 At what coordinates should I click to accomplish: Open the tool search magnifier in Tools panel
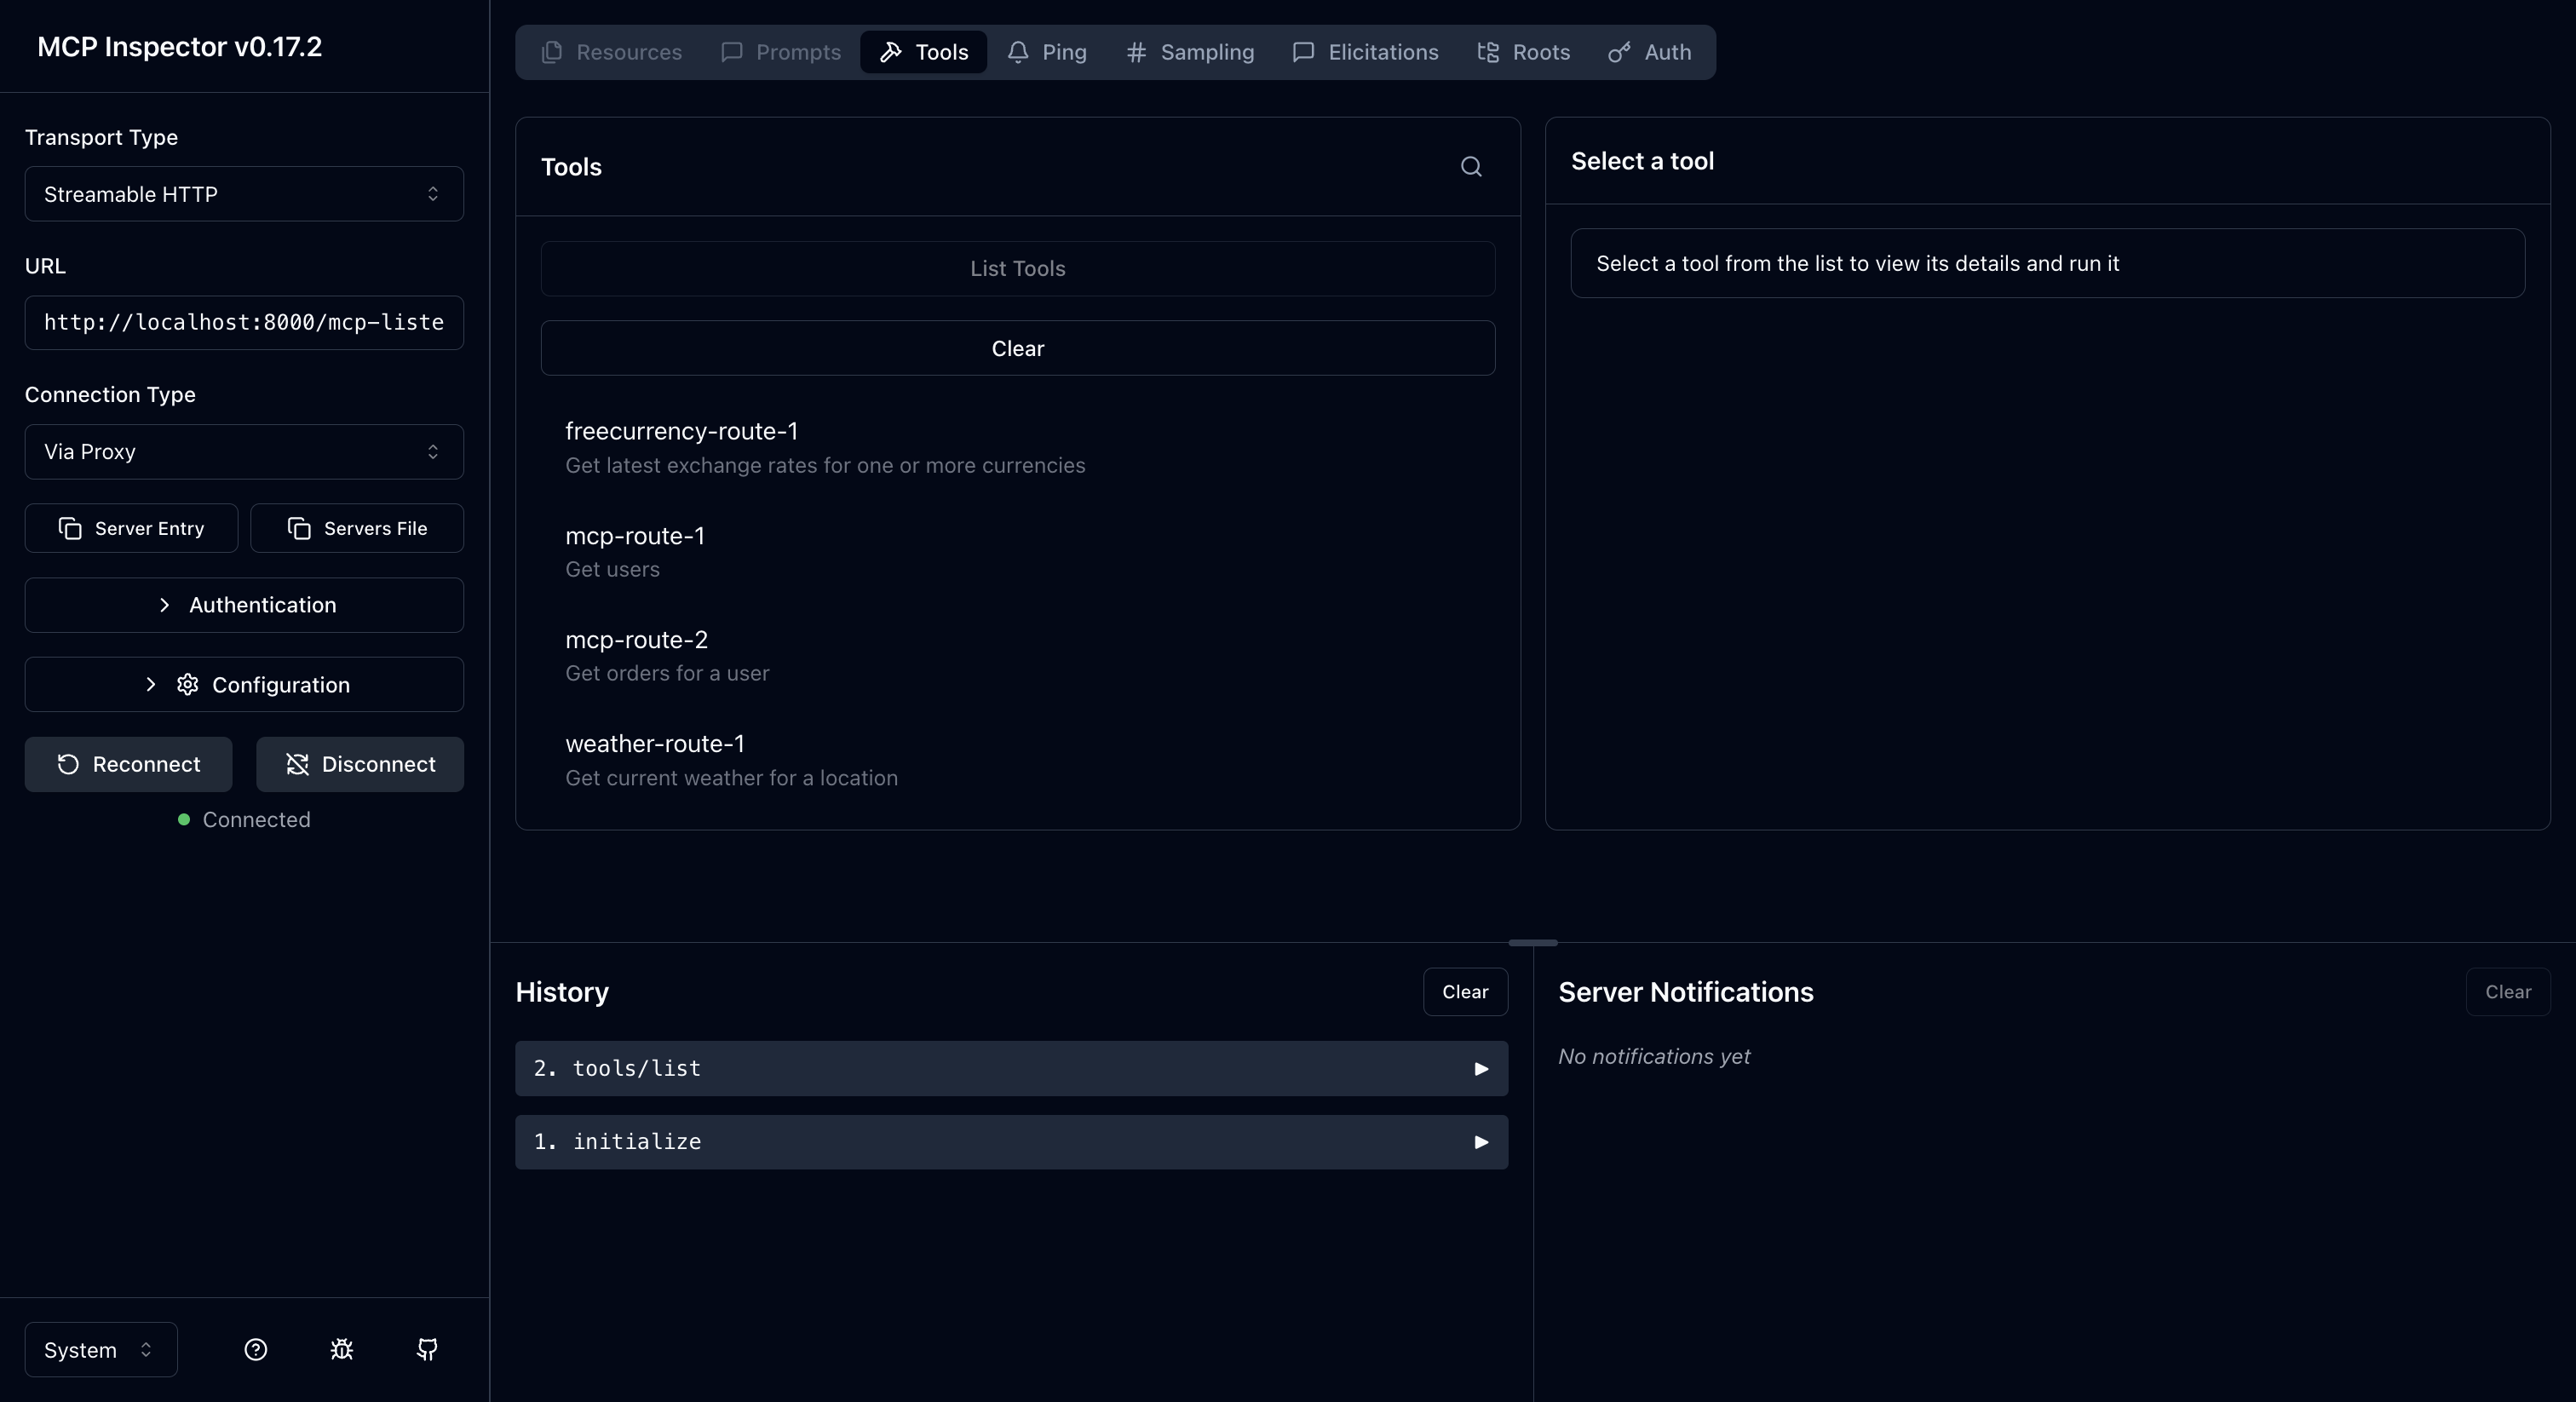pos(1470,166)
